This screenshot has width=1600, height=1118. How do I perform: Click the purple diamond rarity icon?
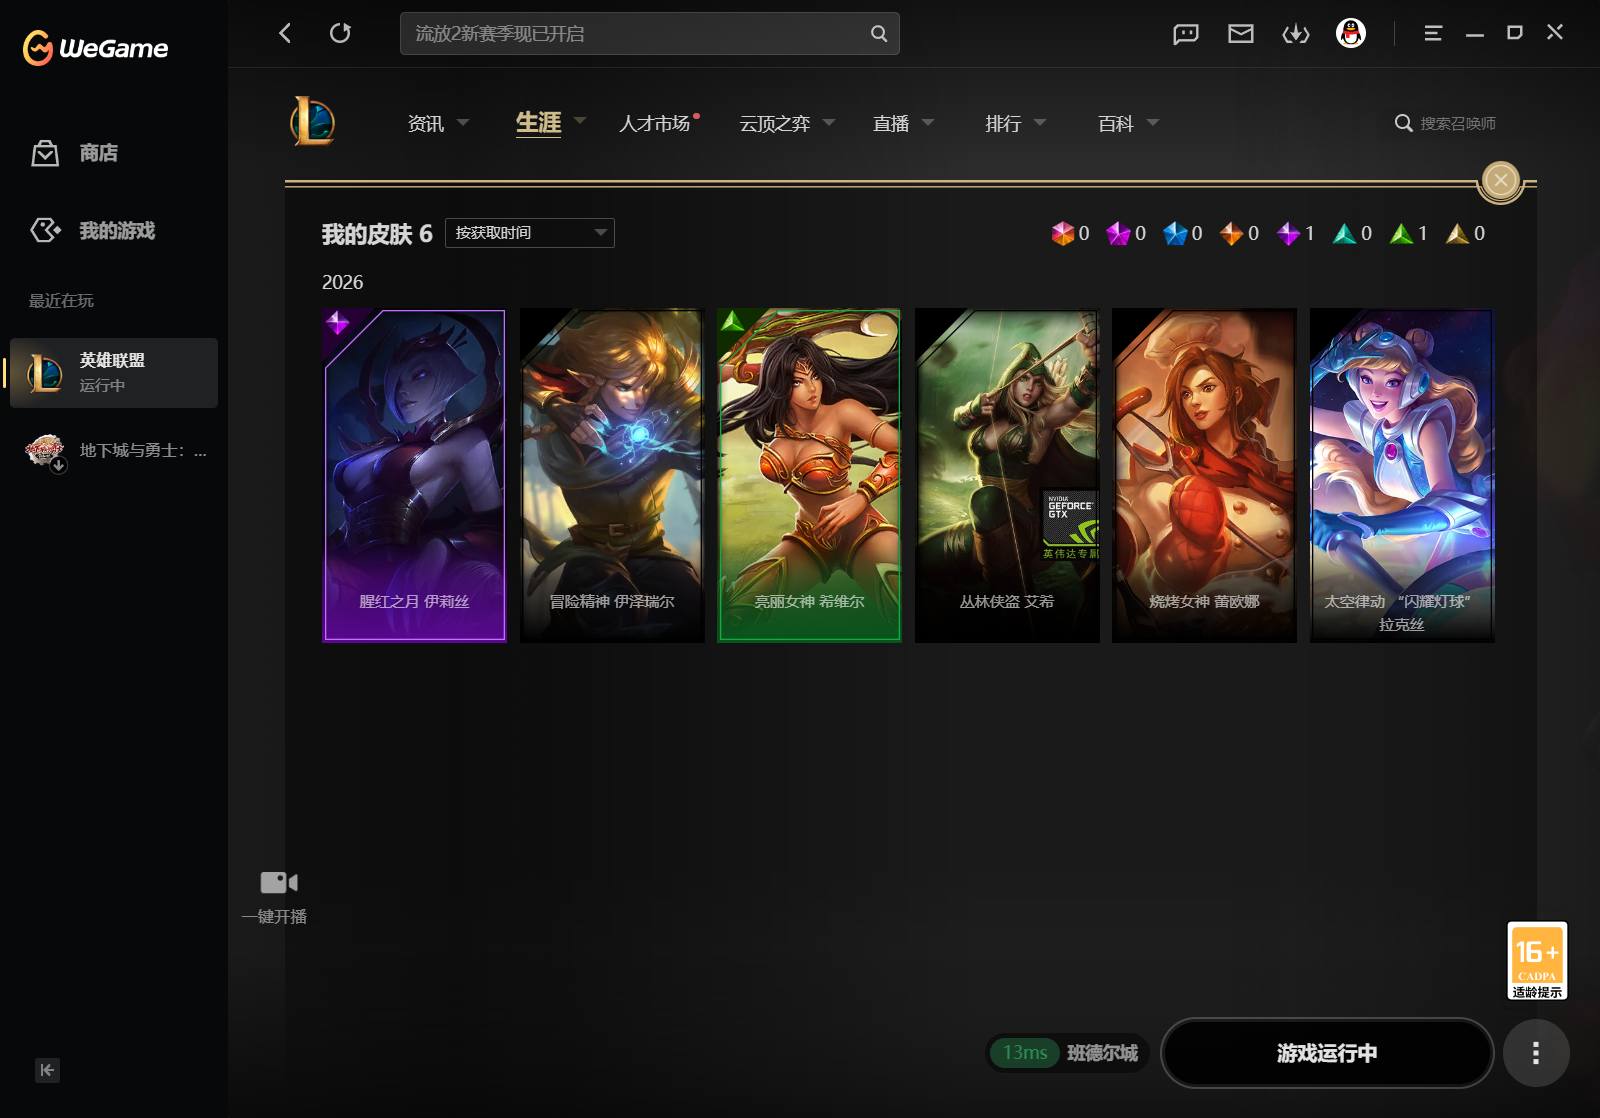[x=1288, y=233]
